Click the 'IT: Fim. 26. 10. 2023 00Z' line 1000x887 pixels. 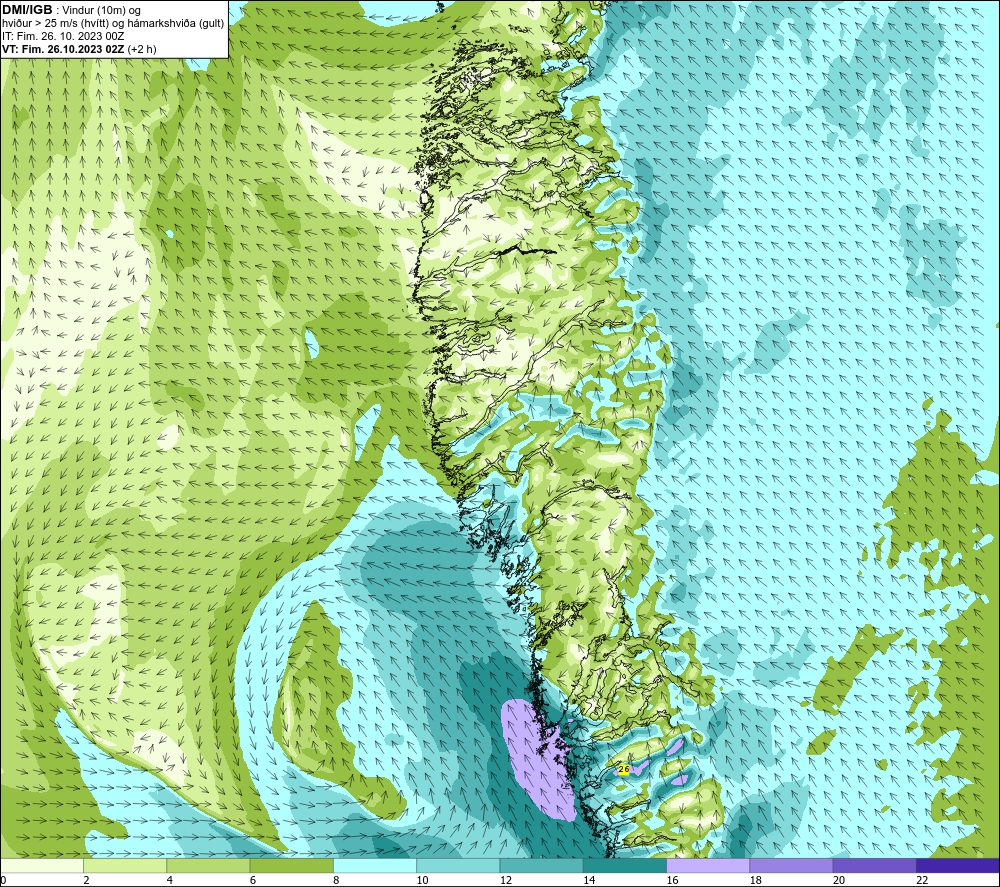coord(63,36)
